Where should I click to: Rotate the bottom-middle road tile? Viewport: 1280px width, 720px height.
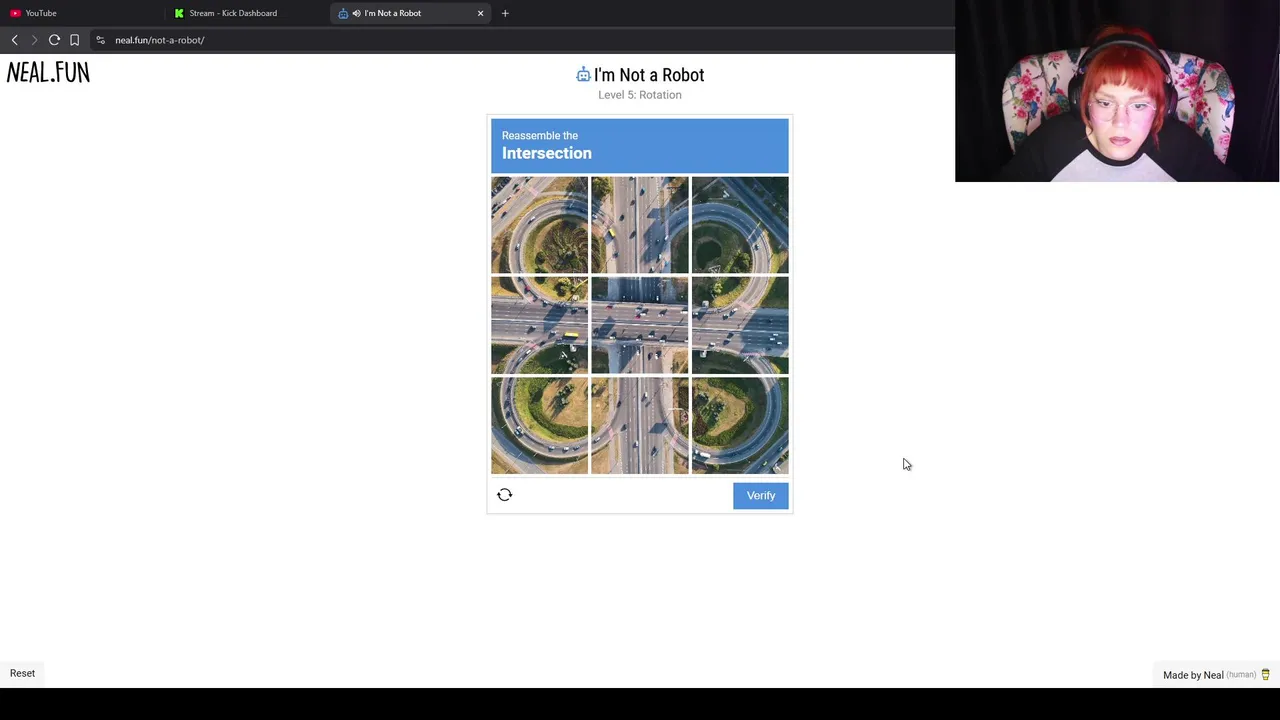[640, 425]
